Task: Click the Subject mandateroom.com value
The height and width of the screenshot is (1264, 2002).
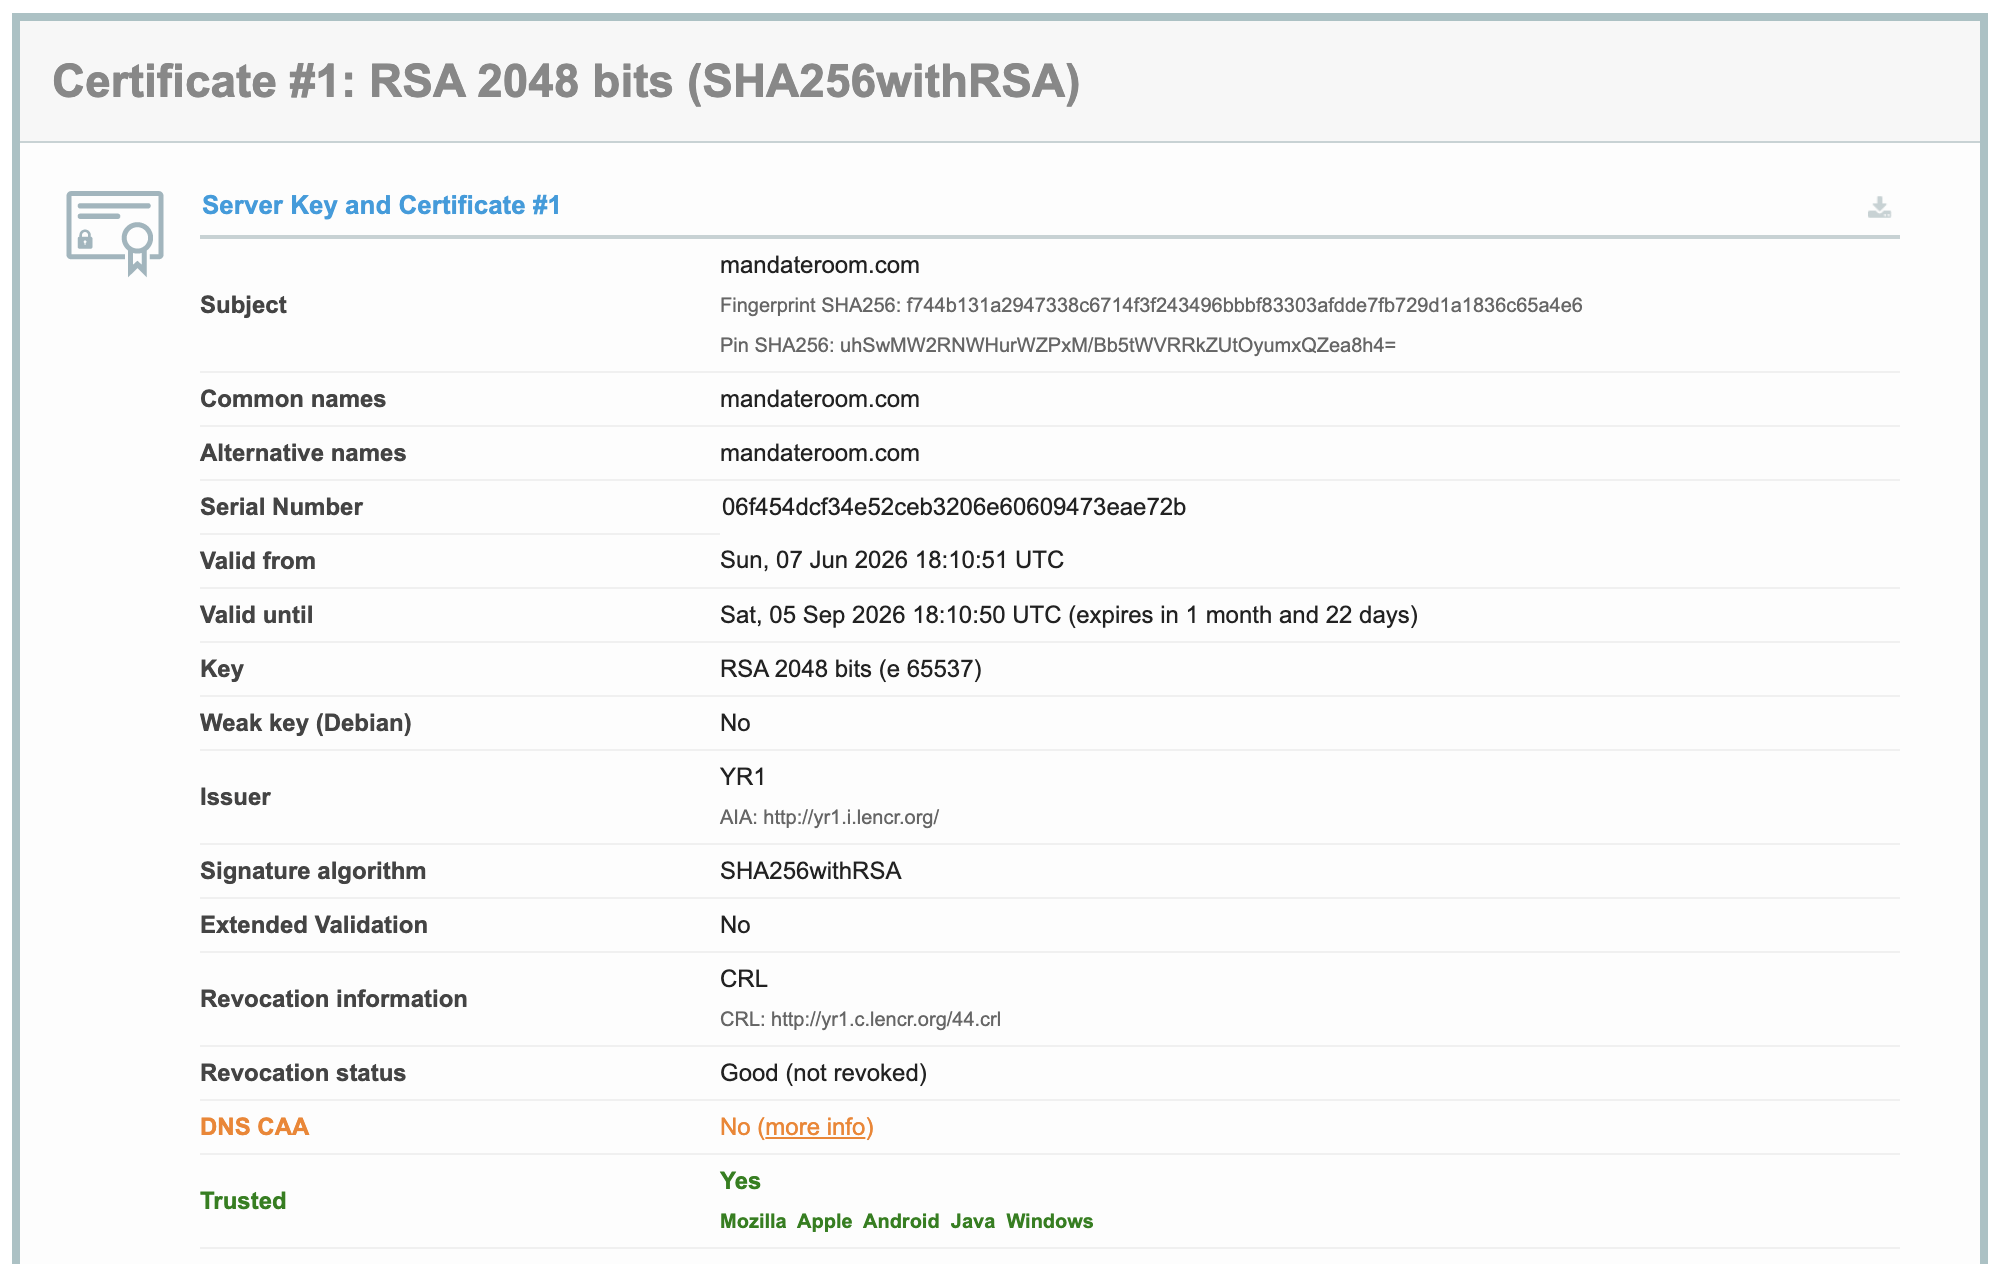Action: (x=820, y=265)
